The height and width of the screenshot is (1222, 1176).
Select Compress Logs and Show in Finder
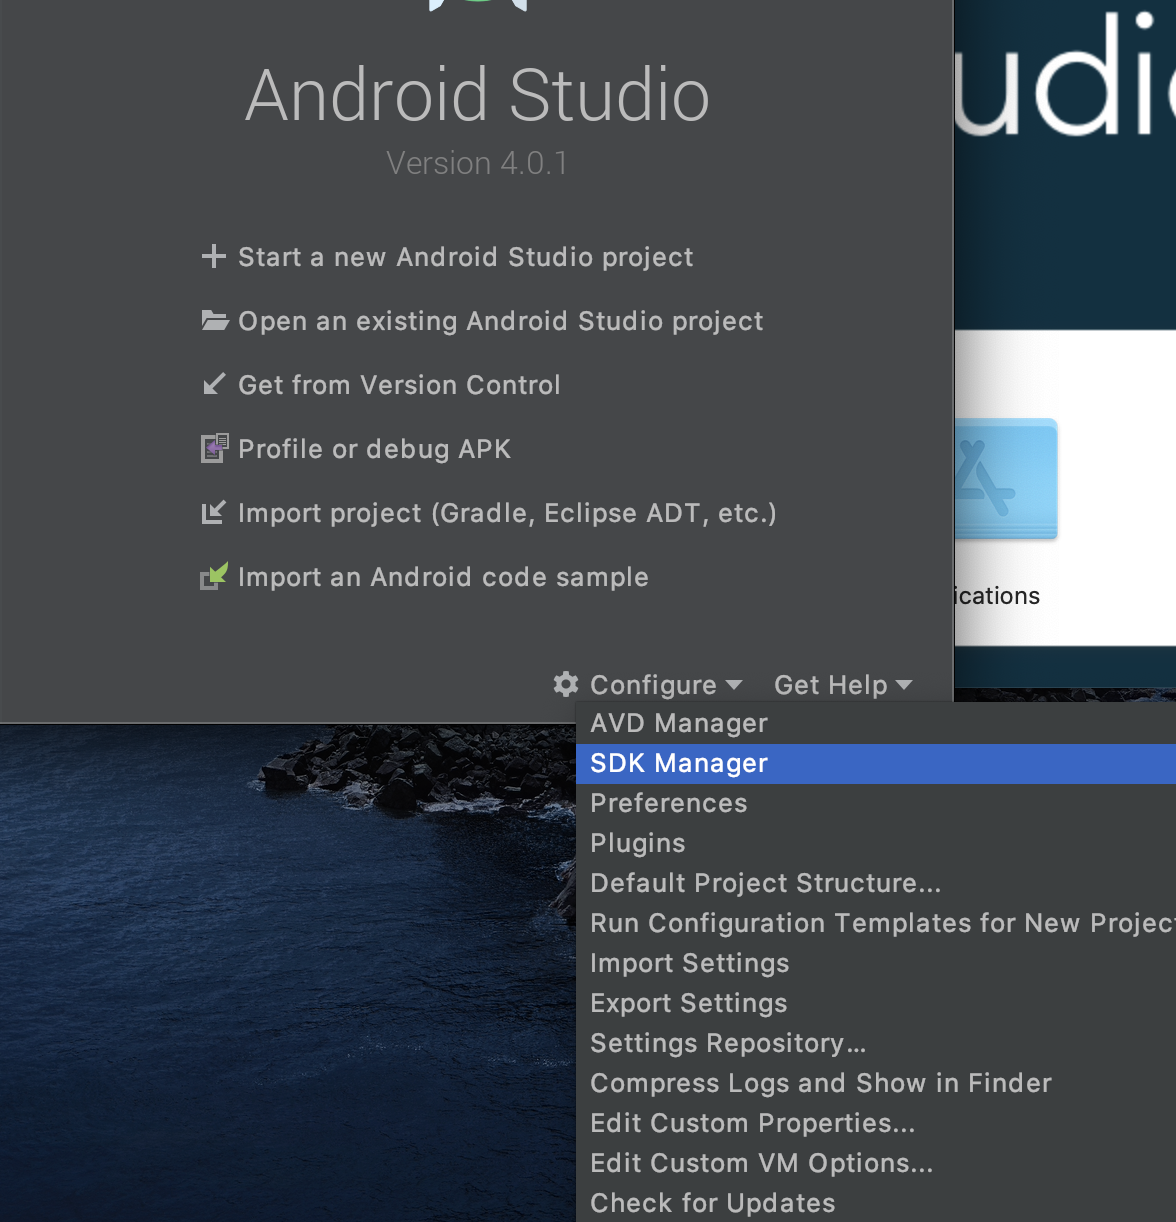876,1083
